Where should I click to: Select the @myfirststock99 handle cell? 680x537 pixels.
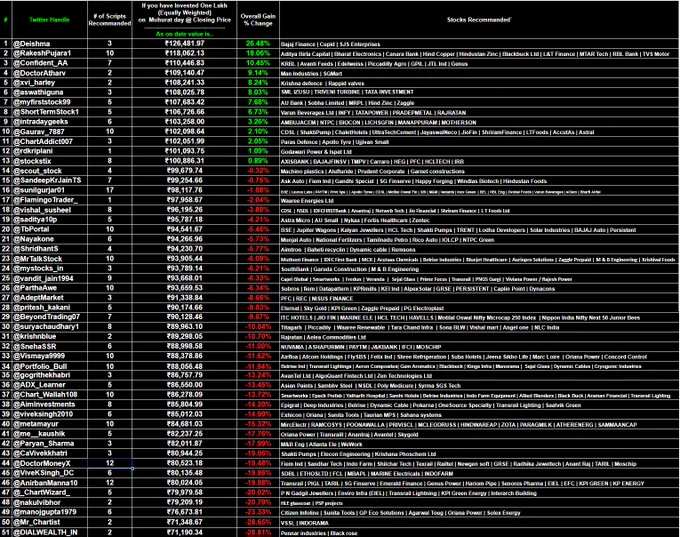tap(50, 102)
